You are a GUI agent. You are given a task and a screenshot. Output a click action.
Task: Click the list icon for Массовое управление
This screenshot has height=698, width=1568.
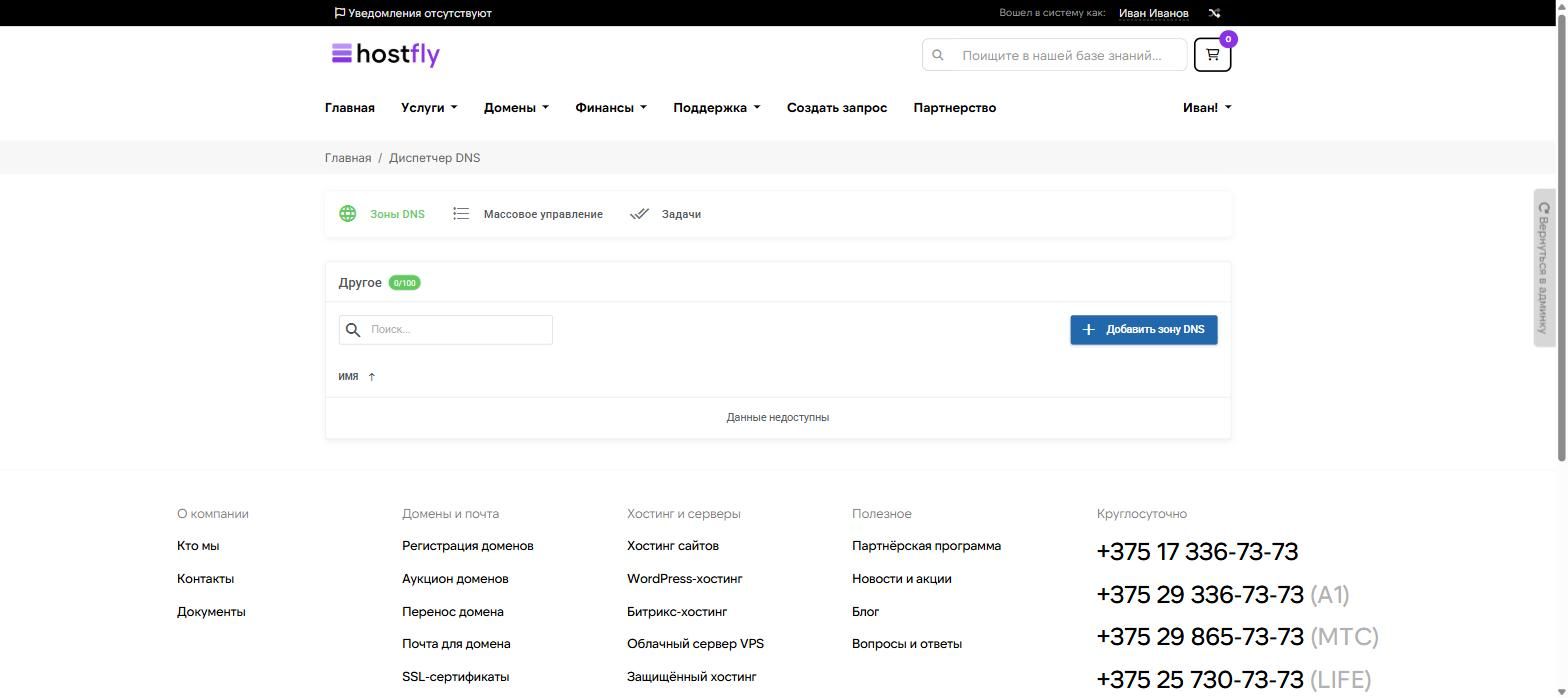pyautogui.click(x=461, y=214)
